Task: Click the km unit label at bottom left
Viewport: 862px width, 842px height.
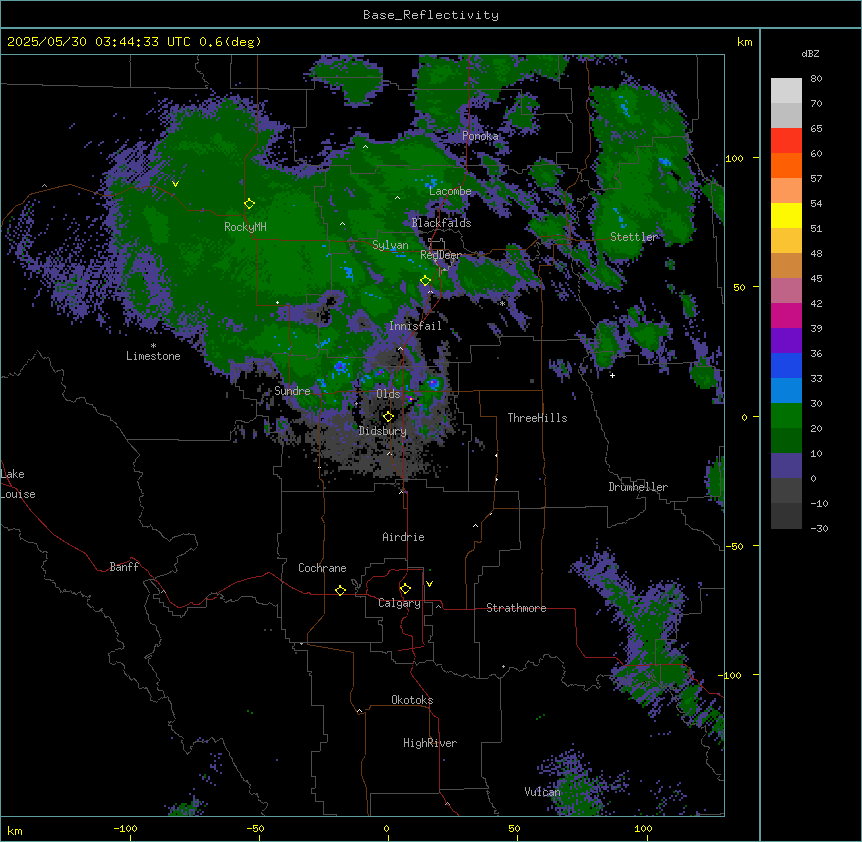Action: [15, 831]
